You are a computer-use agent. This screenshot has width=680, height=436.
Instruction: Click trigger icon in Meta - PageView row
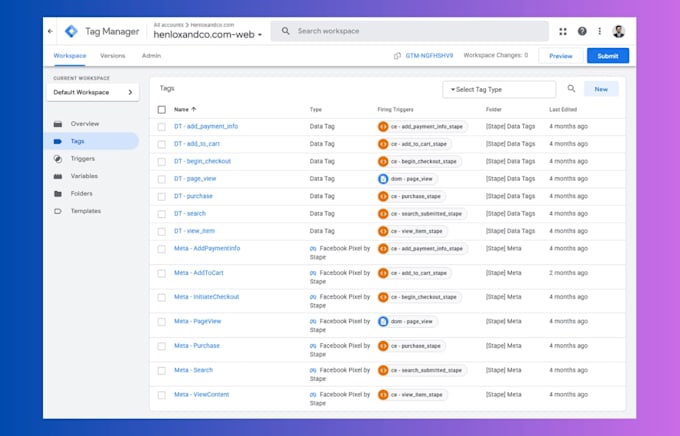point(383,322)
